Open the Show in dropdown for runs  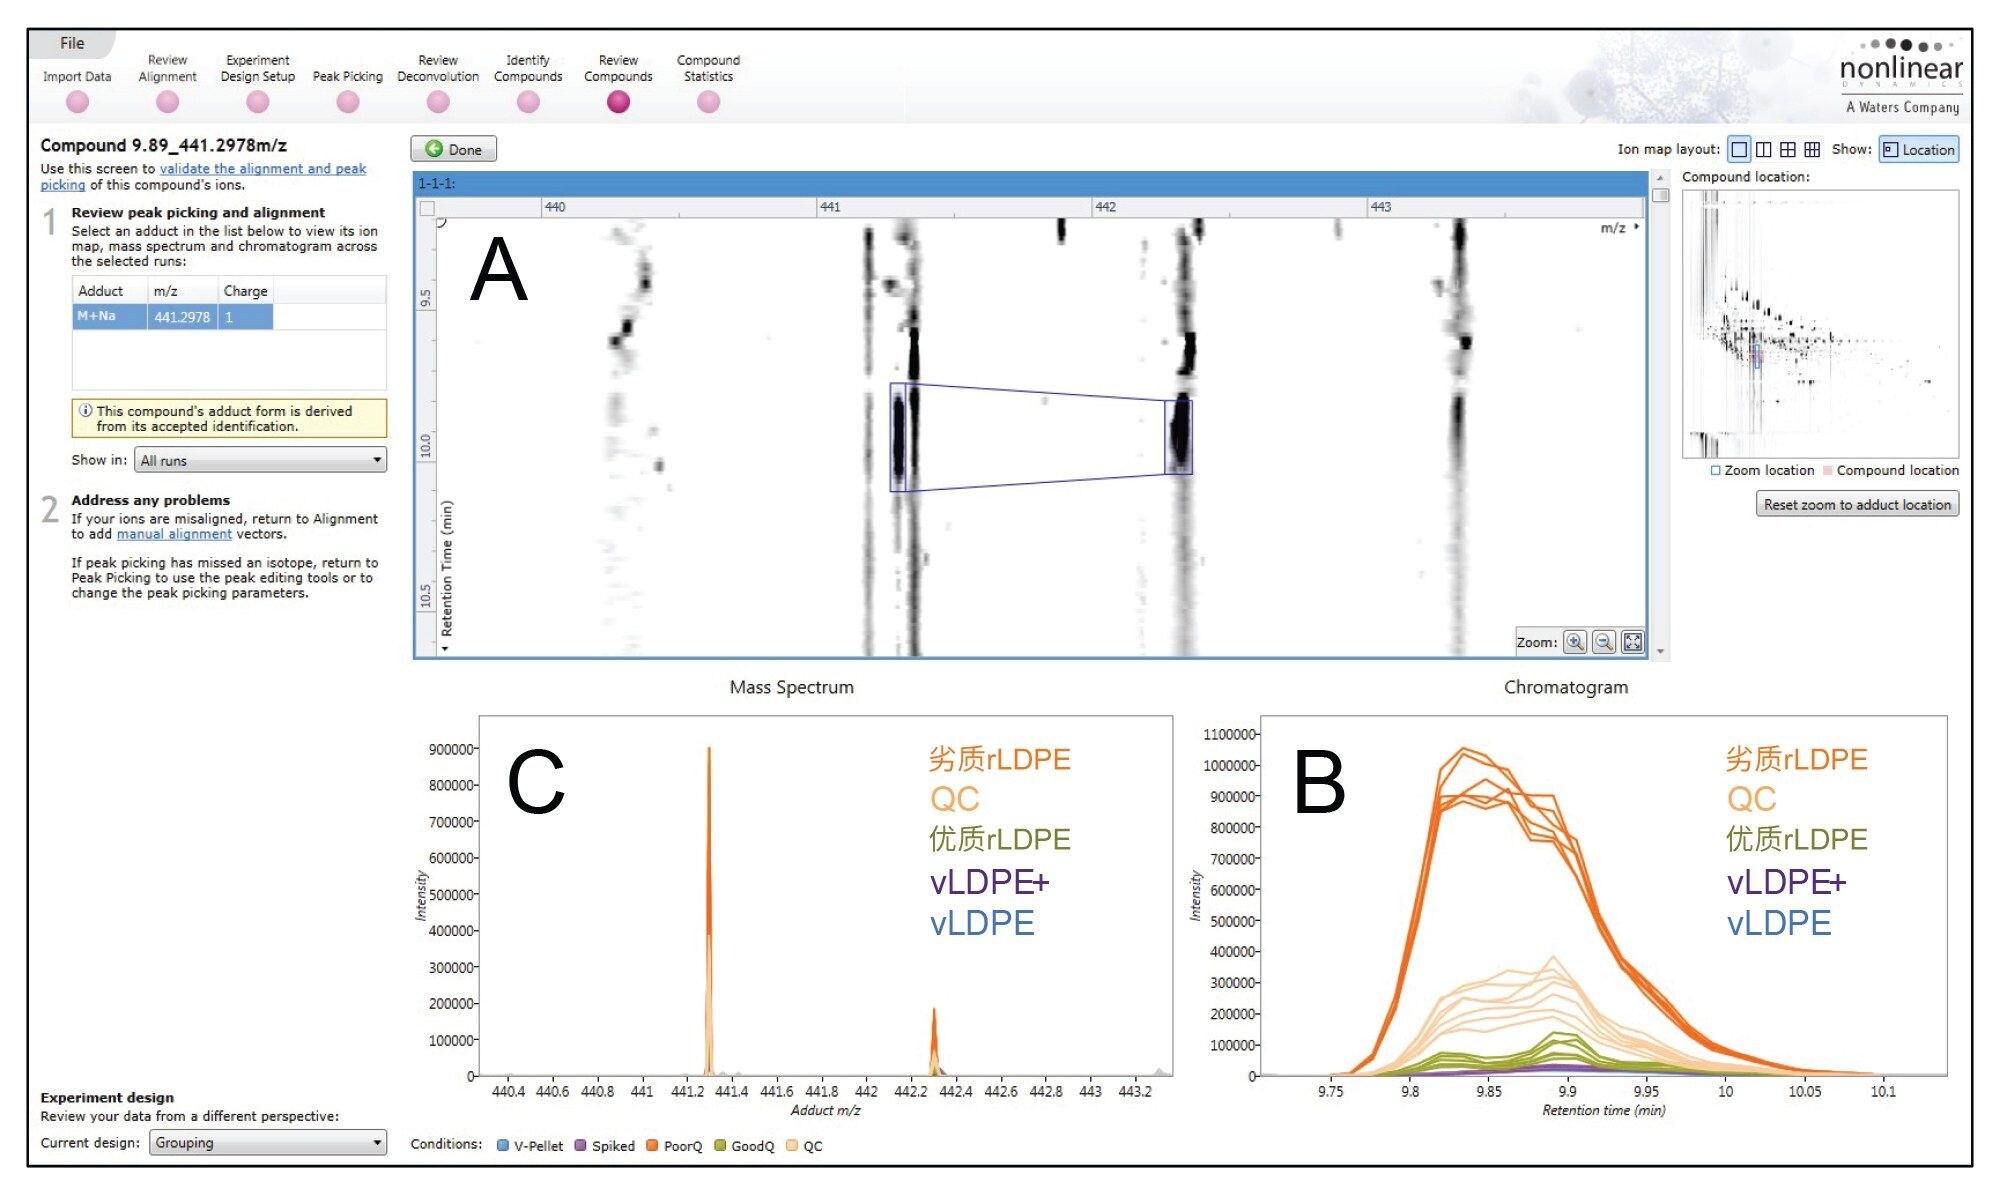pos(264,461)
